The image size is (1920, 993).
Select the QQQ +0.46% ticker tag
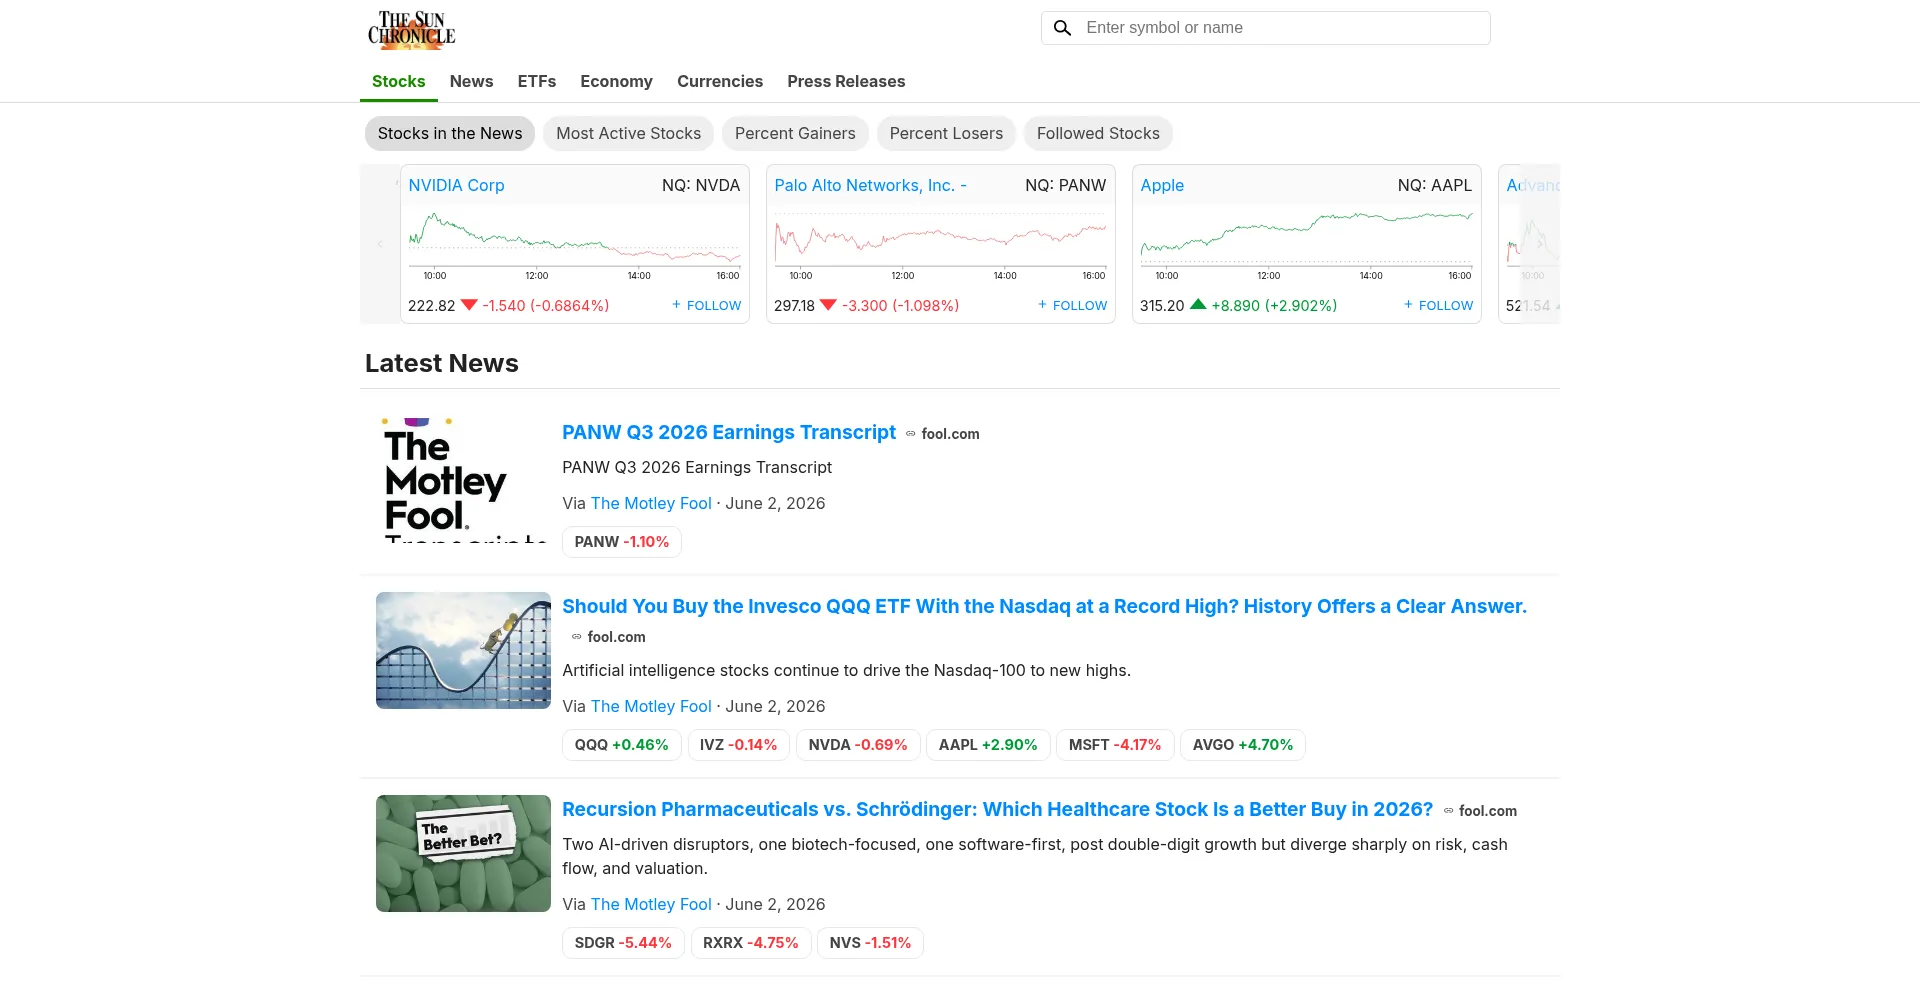[622, 745]
